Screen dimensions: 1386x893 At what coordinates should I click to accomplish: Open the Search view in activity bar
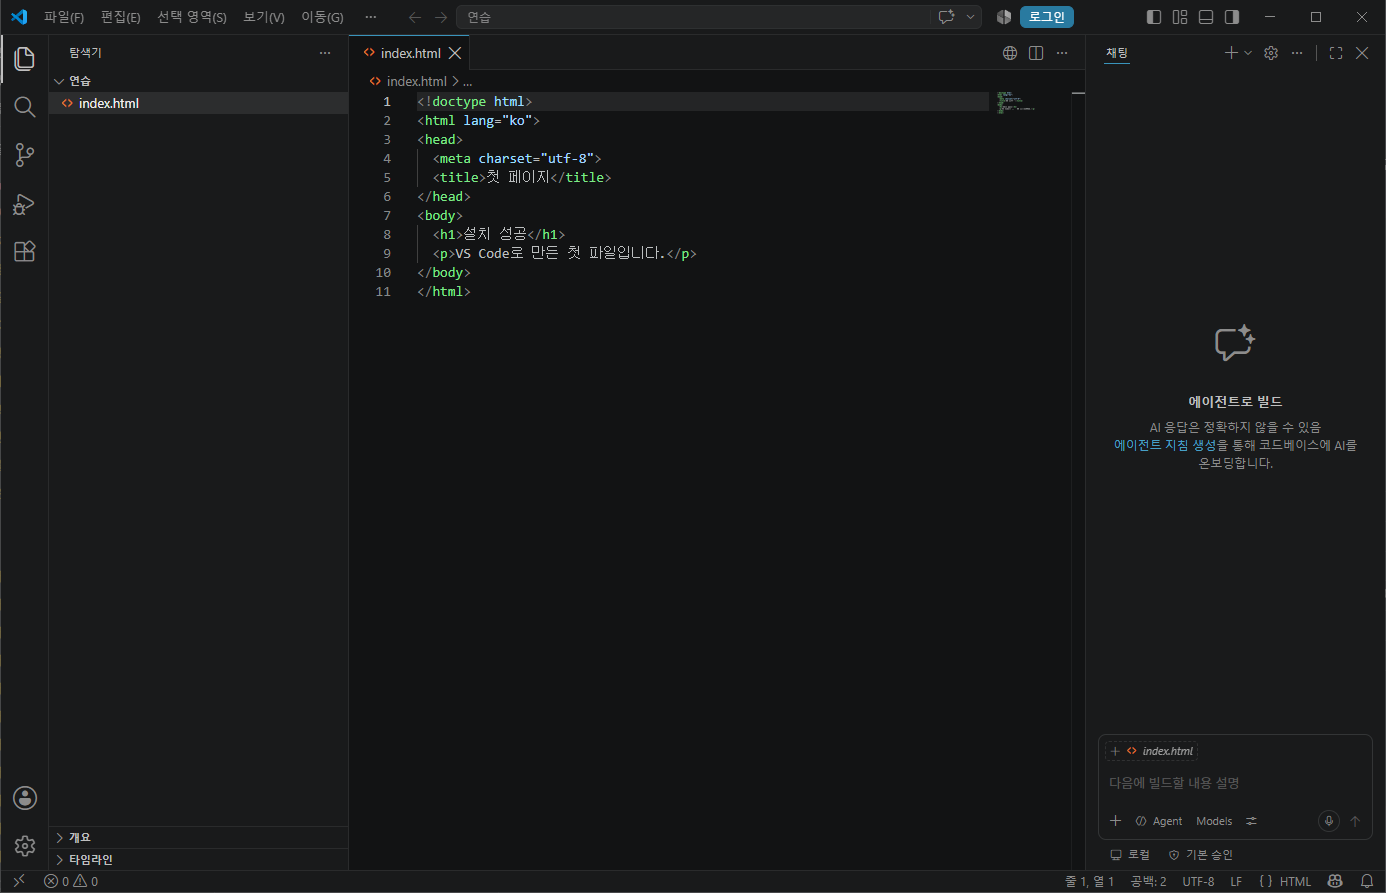(25, 107)
